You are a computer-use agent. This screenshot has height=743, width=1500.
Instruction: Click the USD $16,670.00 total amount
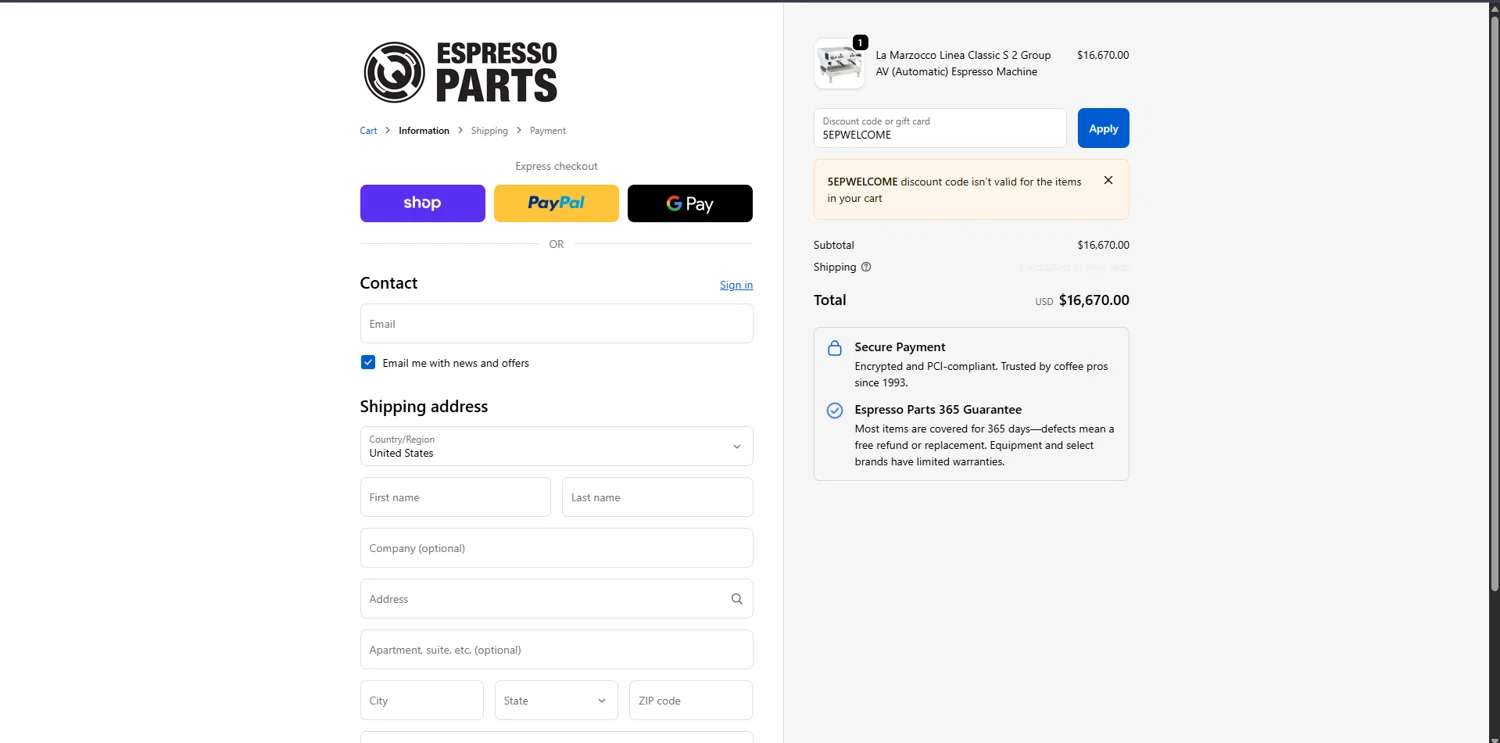pos(1082,300)
